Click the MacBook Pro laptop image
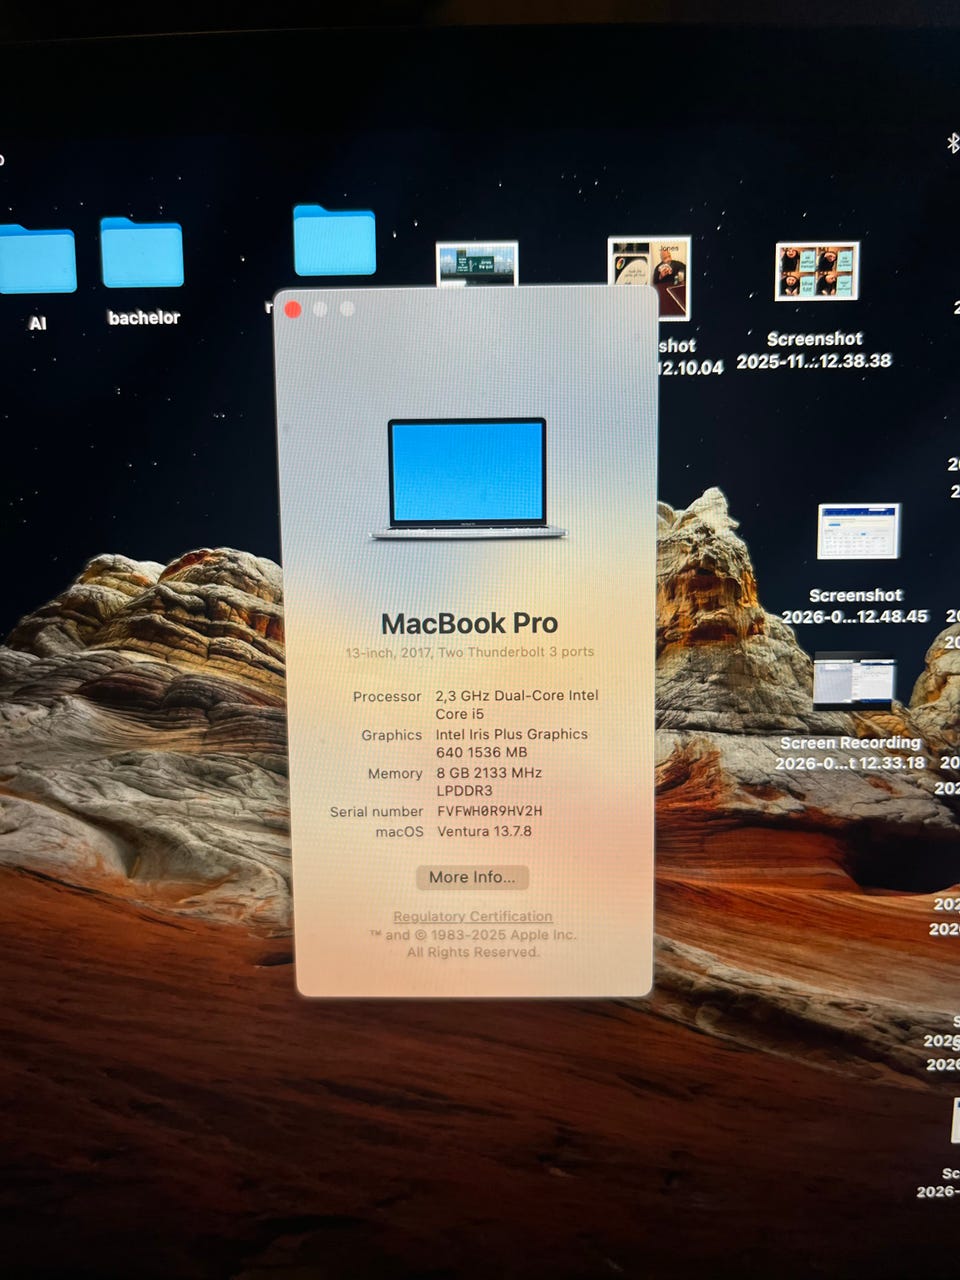The width and height of the screenshot is (960, 1280). [x=468, y=479]
